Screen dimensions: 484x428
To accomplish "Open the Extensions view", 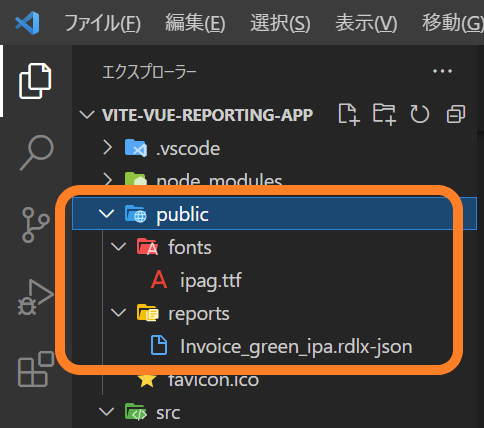I will 36,369.
